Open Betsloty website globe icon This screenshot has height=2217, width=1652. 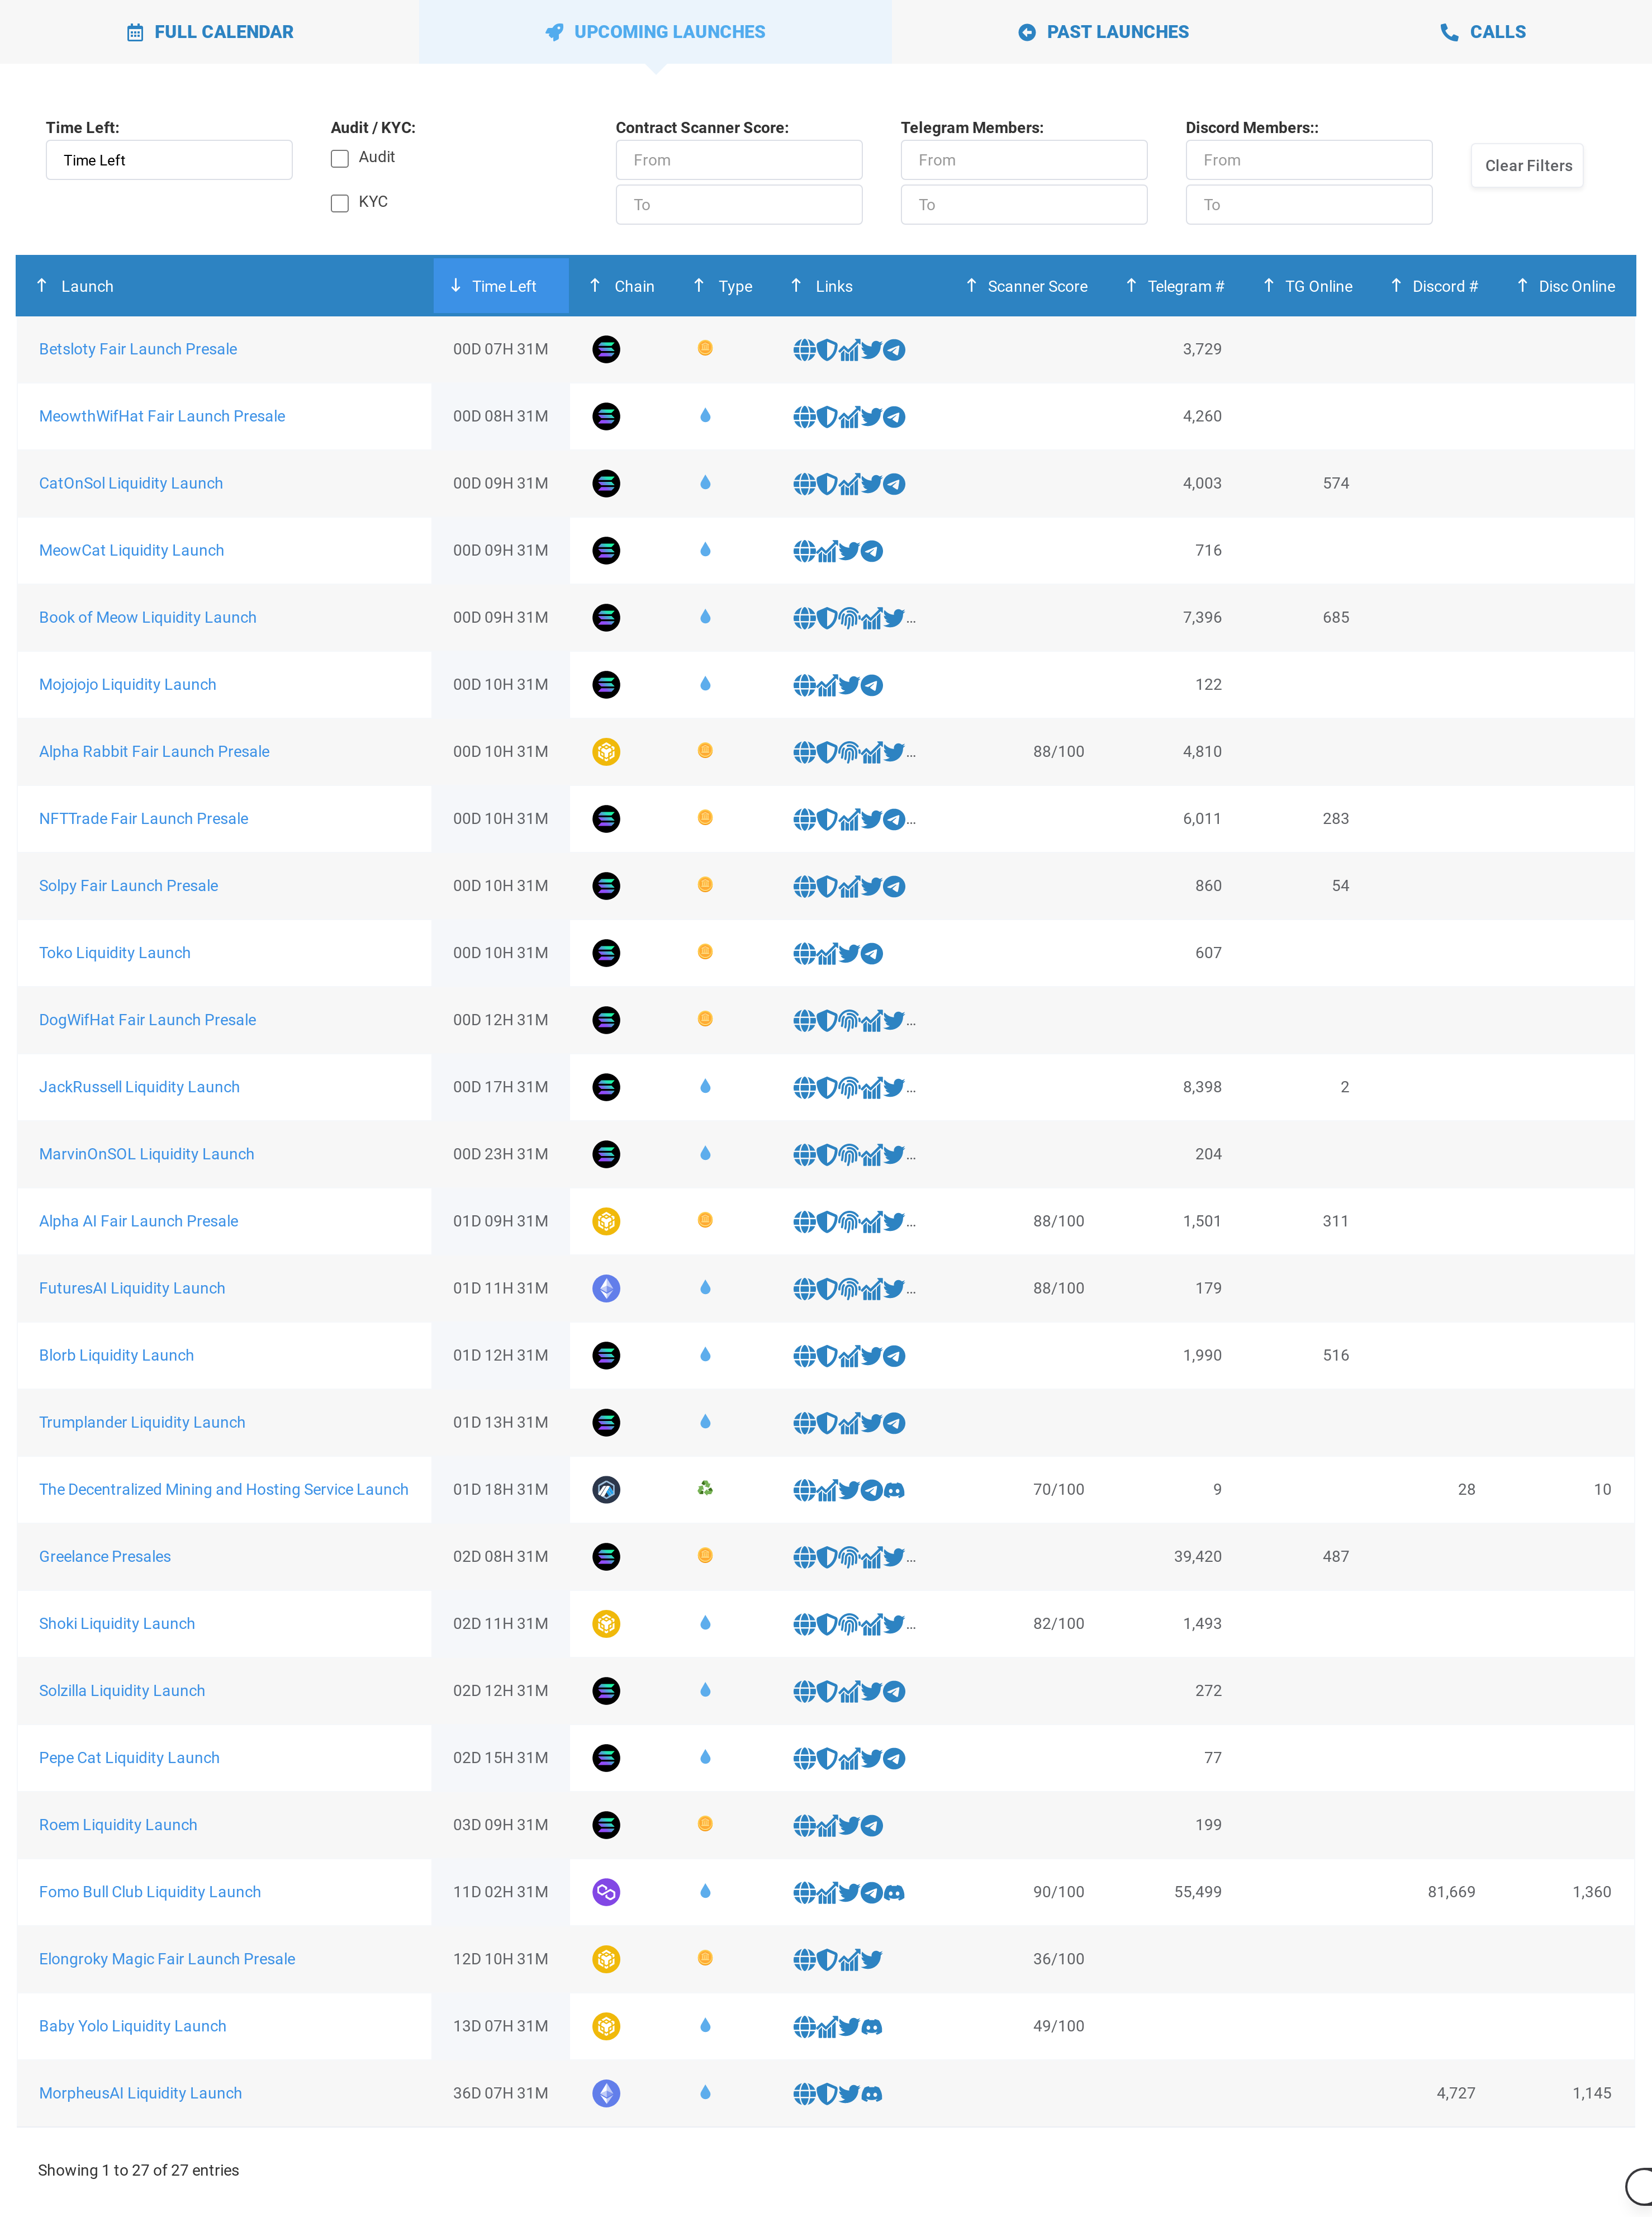804,350
